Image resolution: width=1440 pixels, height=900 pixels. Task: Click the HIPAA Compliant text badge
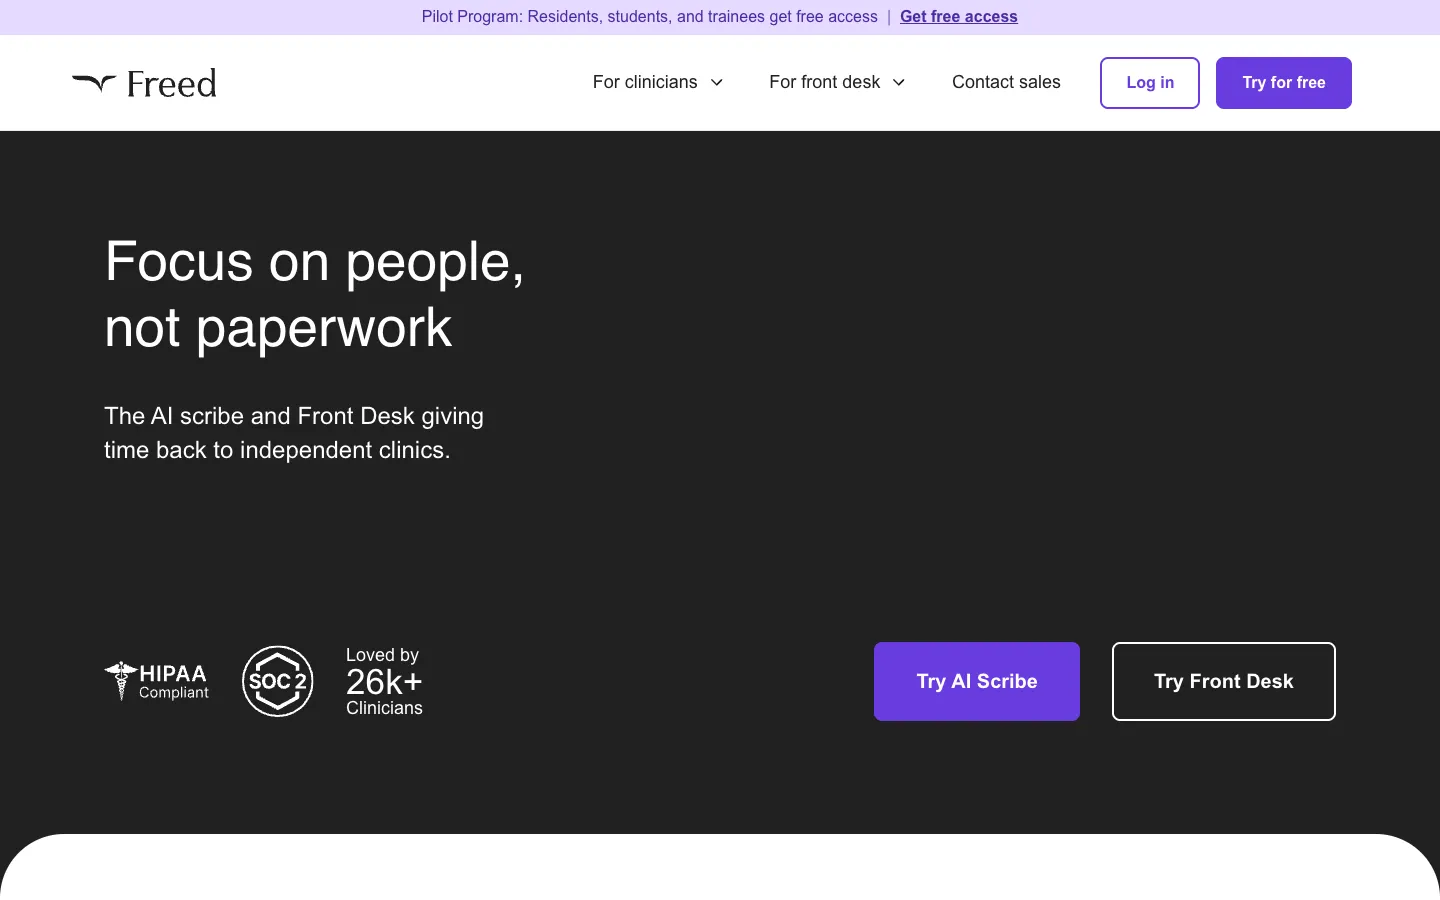[174, 681]
